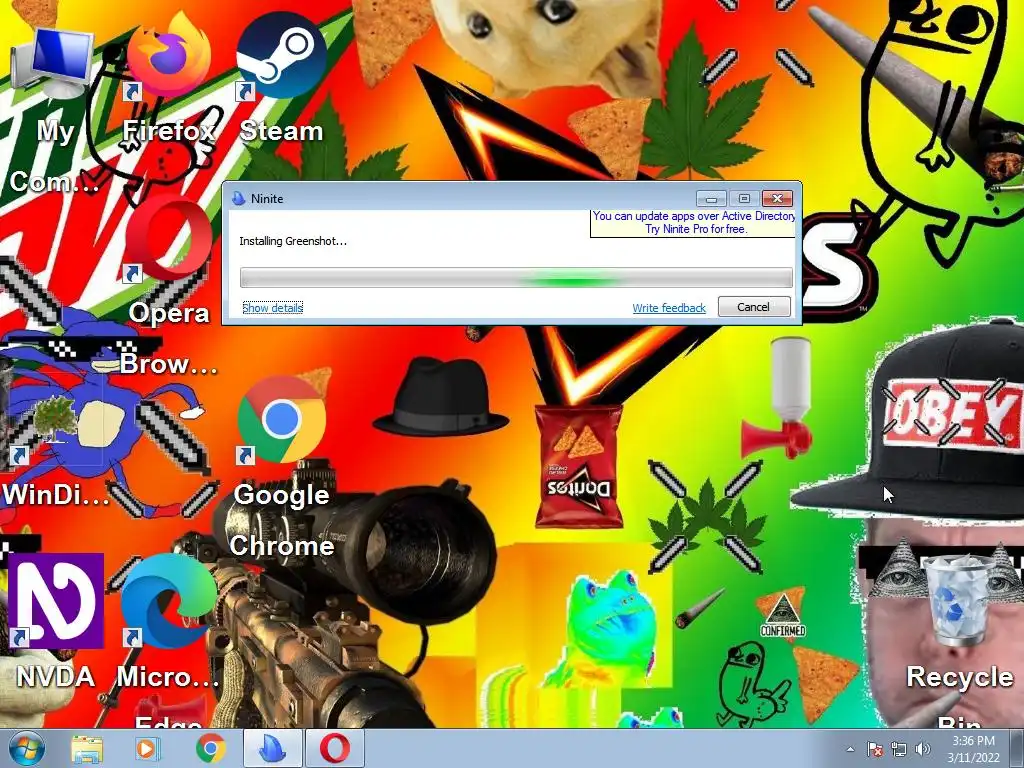Open the volume speaker tray icon

pos(923,750)
